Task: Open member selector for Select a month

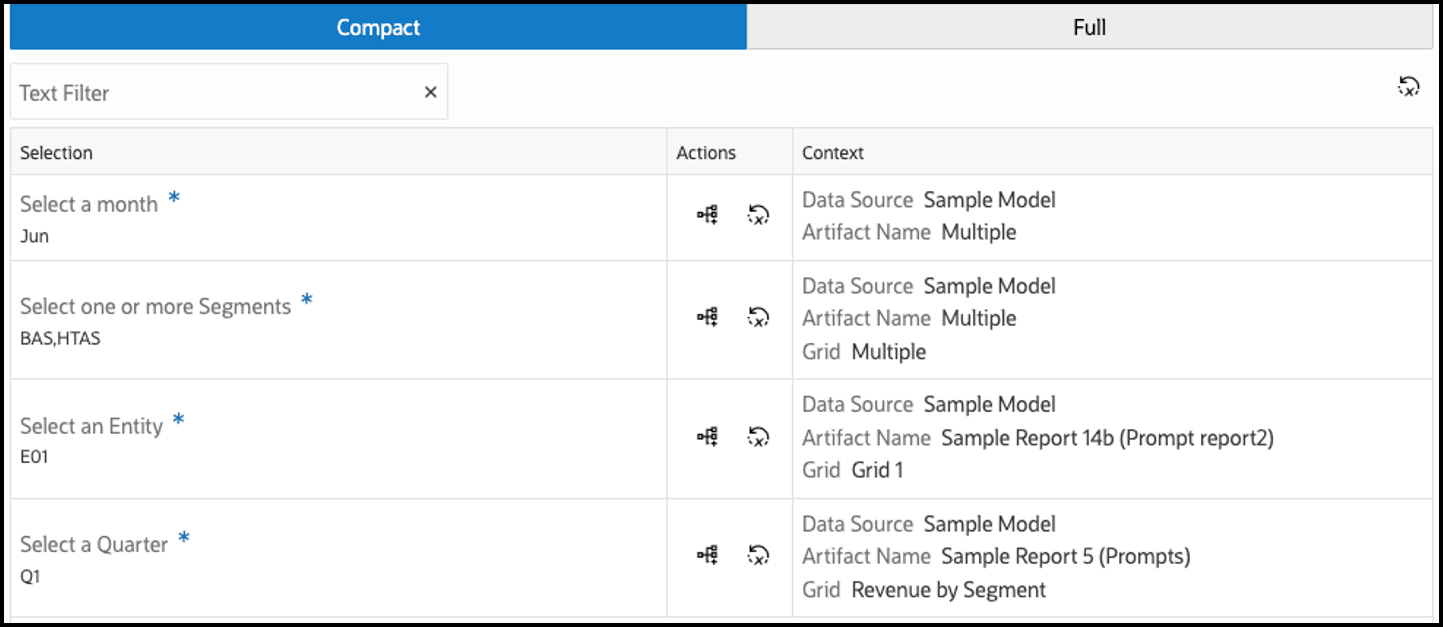Action: [707, 215]
